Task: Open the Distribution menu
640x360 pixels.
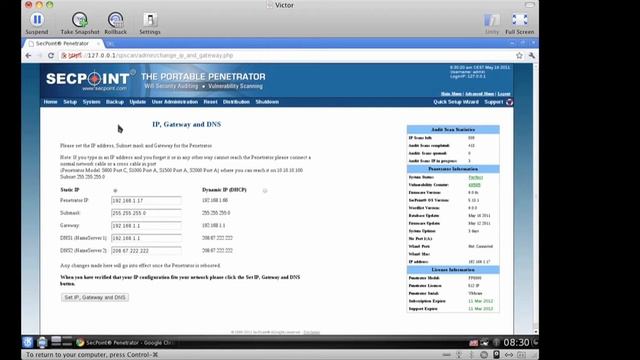Action: pos(236,102)
